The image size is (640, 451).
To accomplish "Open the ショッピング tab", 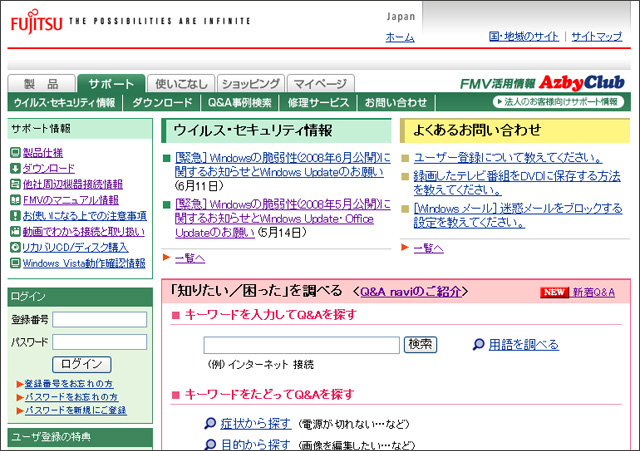I will pos(251,84).
